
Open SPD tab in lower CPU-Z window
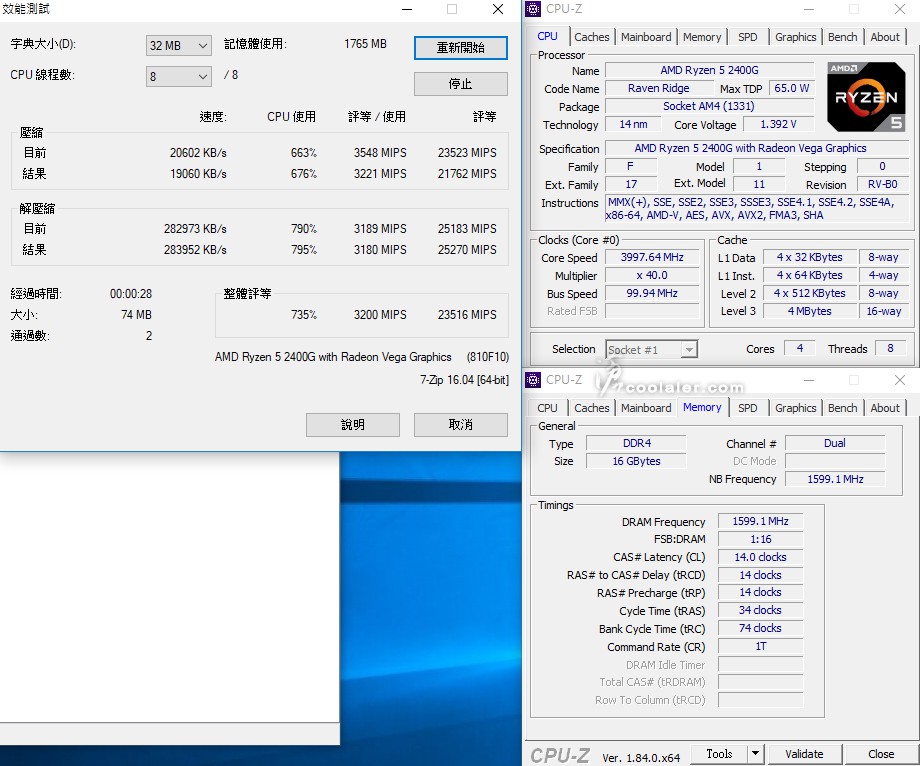748,408
